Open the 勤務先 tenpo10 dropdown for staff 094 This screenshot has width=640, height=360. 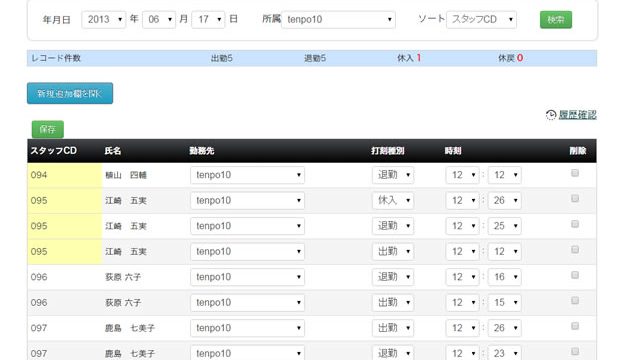(247, 175)
